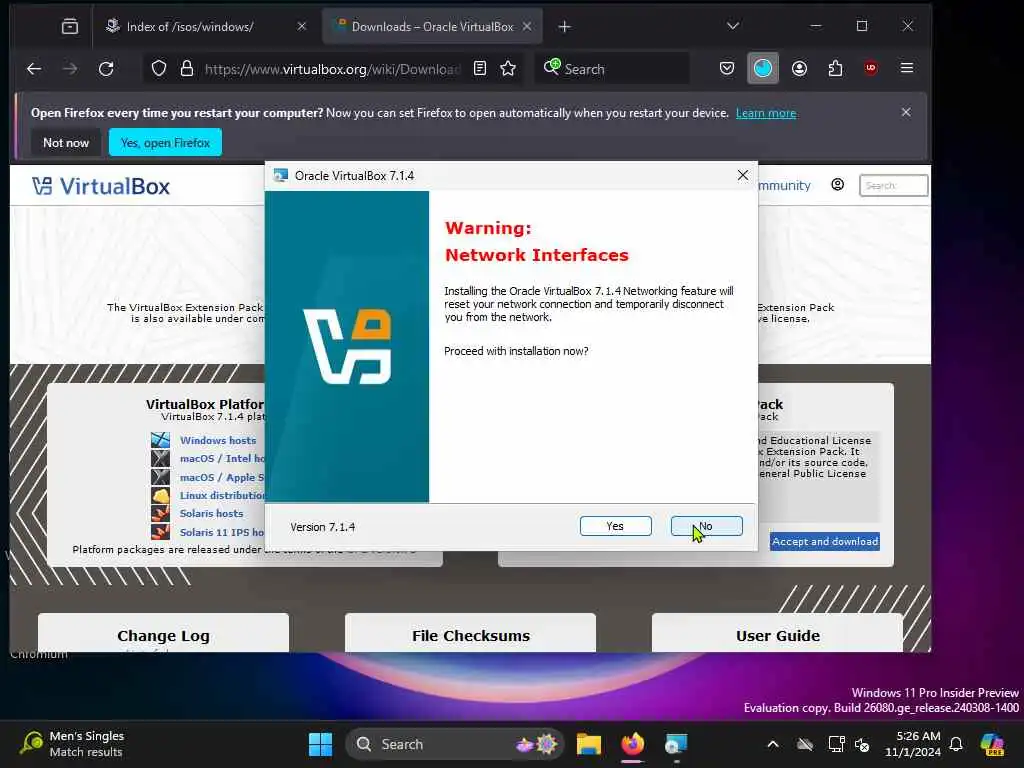The width and height of the screenshot is (1024, 768).
Task: Click the Firefox URL address bar
Action: coord(332,69)
